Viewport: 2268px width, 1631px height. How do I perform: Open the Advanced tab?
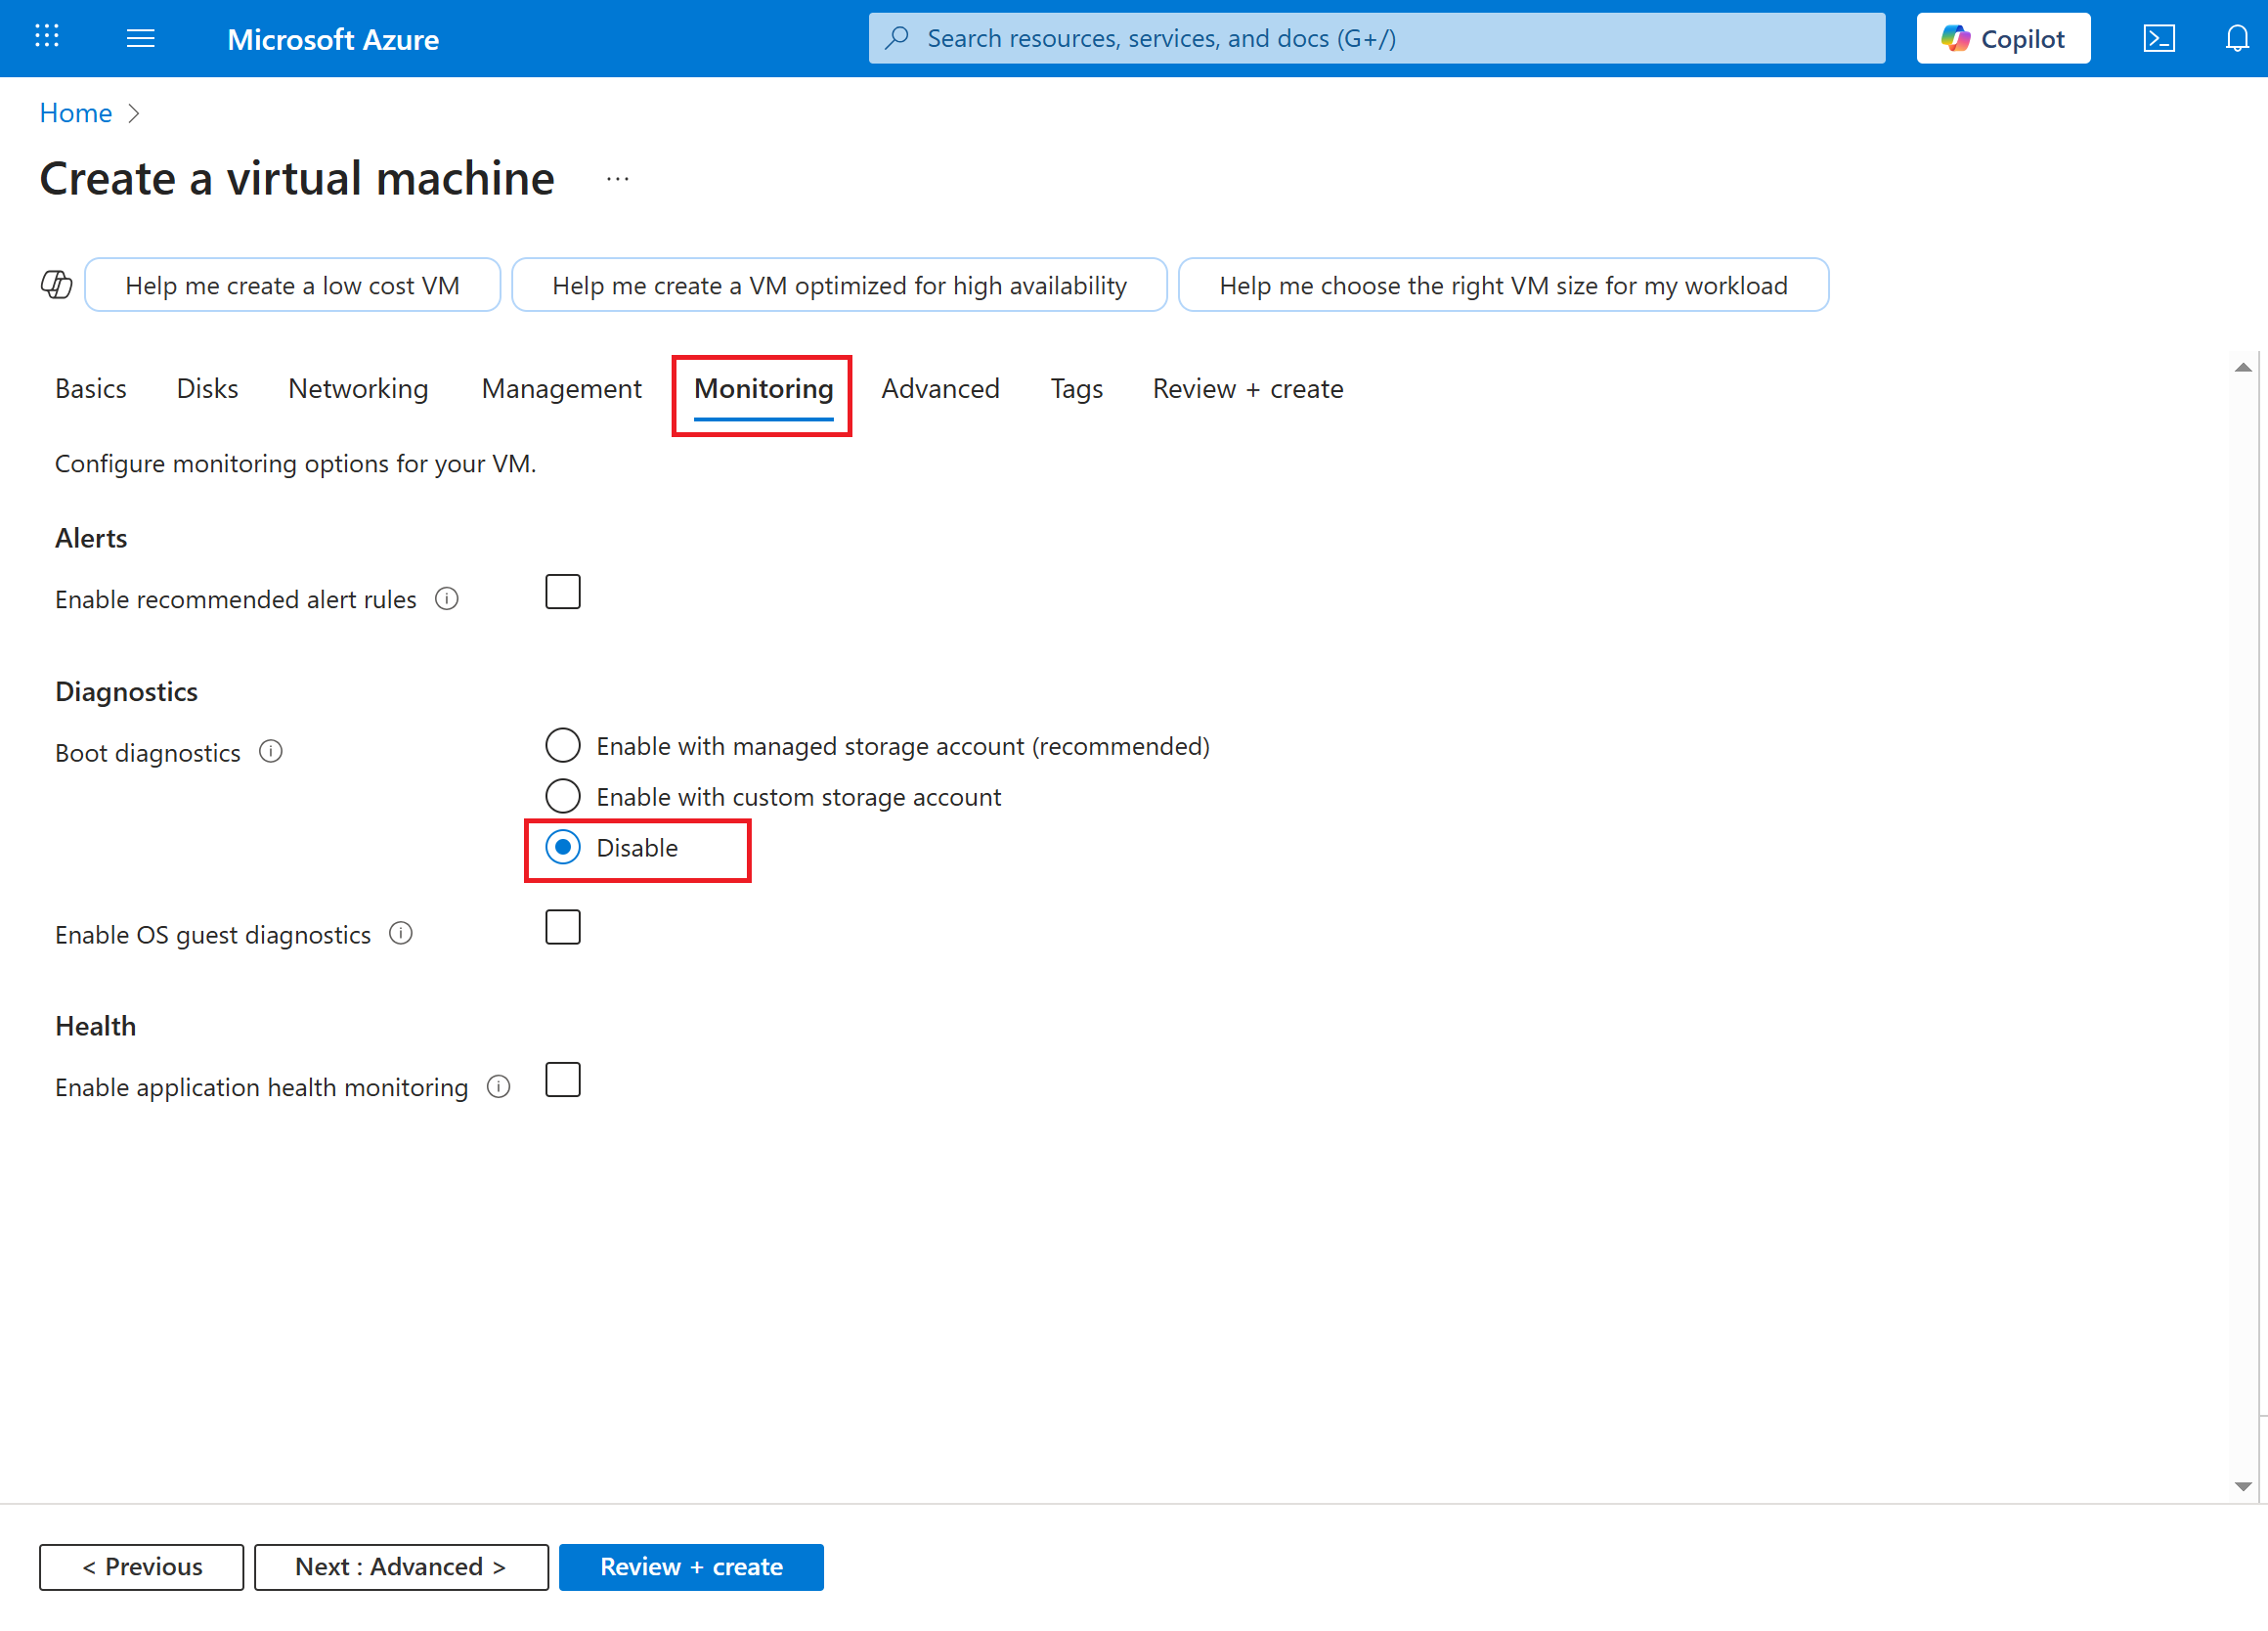point(940,388)
